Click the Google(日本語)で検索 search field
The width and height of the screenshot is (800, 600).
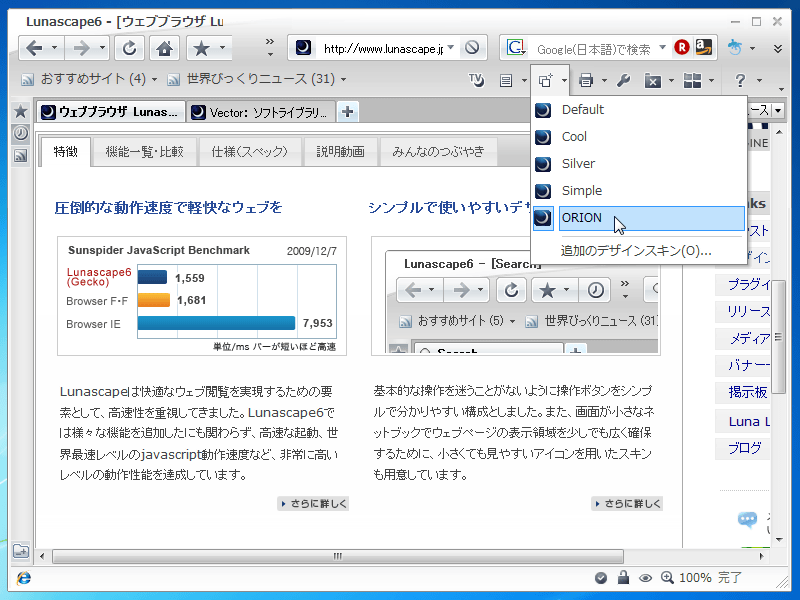(594, 49)
